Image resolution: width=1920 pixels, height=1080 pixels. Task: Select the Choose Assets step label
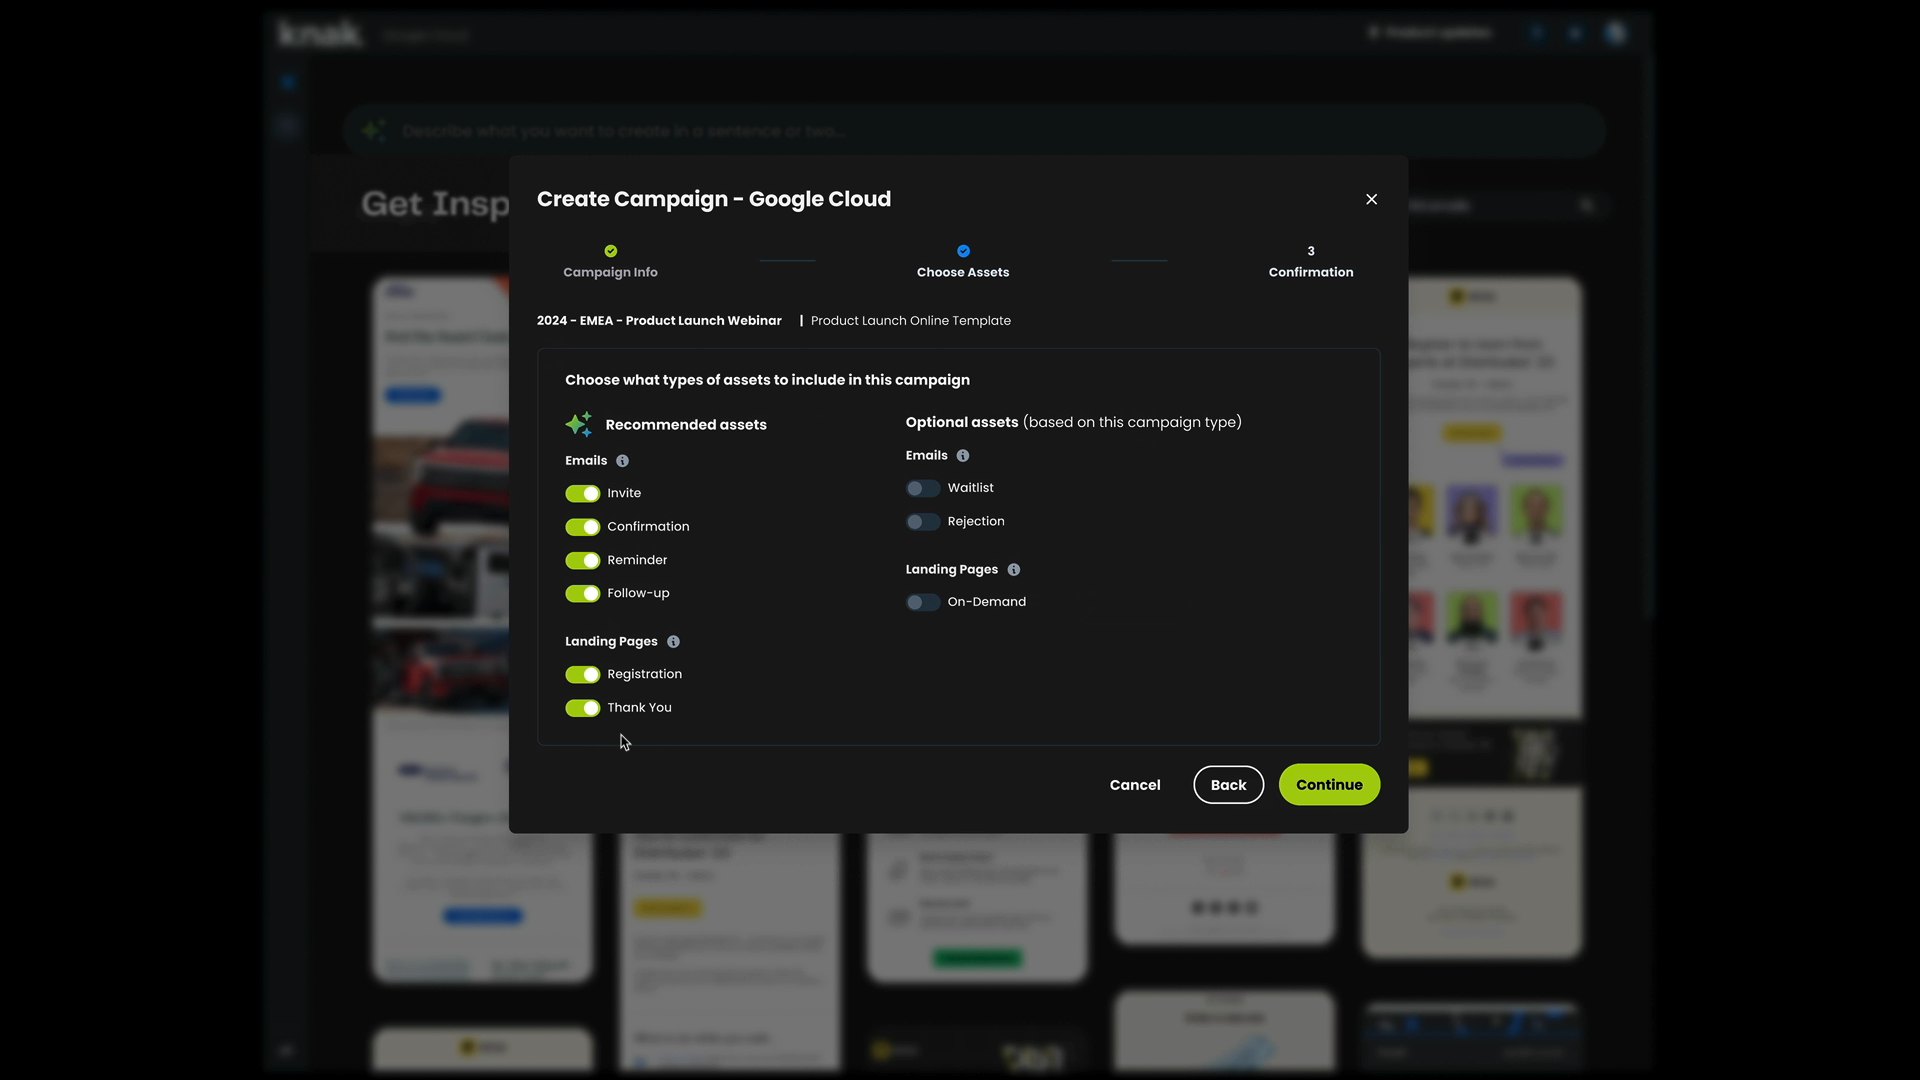963,272
